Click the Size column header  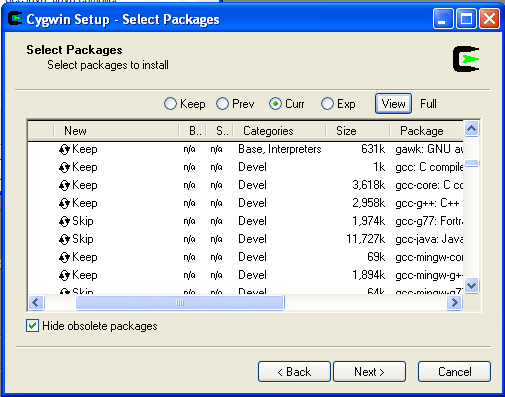click(x=358, y=131)
